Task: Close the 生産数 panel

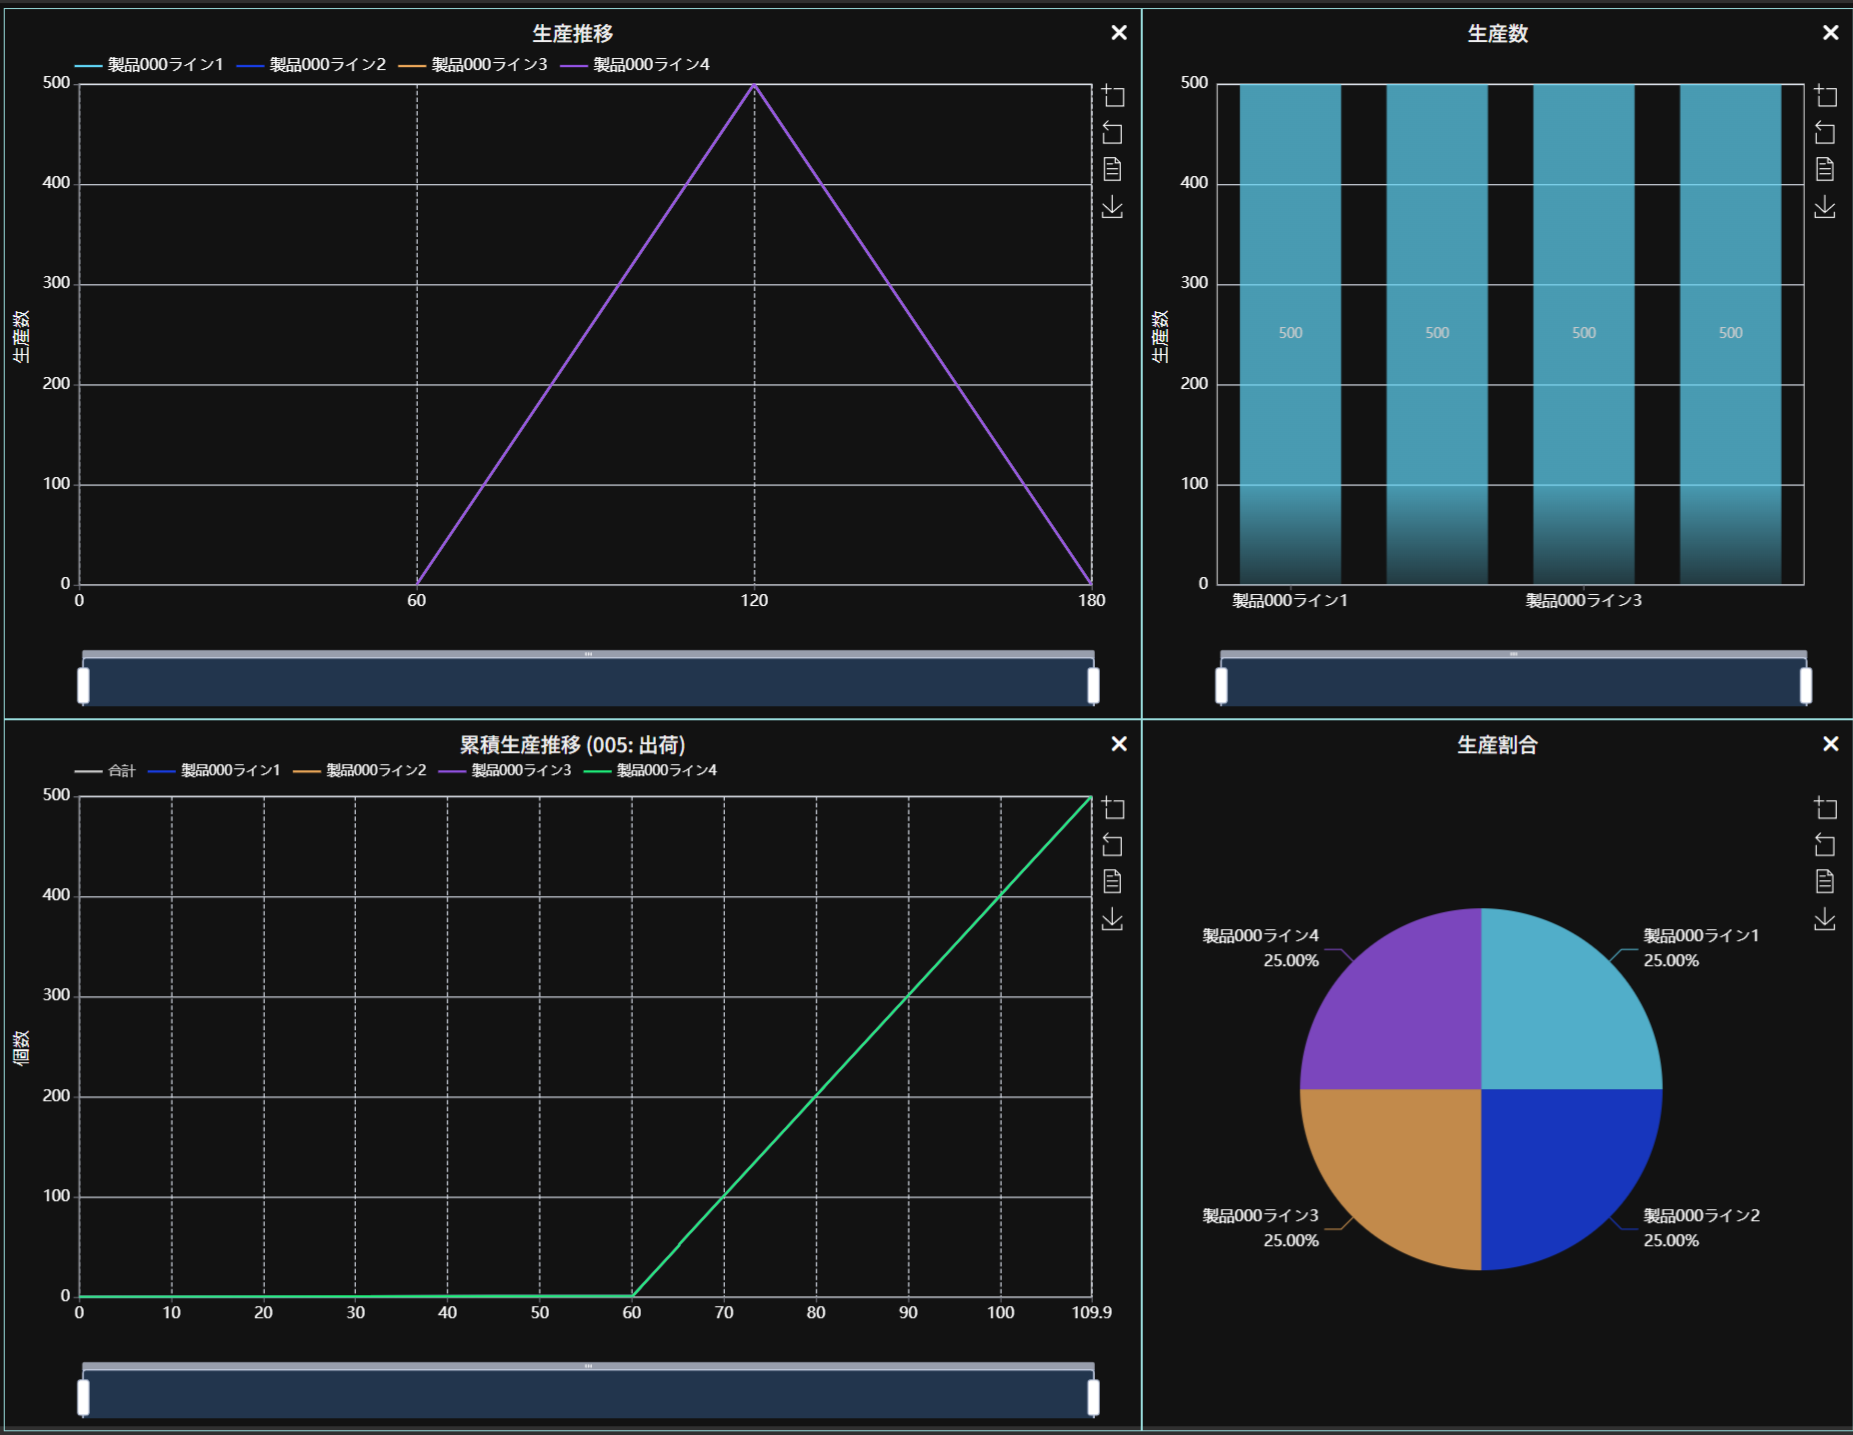Action: click(x=1831, y=33)
